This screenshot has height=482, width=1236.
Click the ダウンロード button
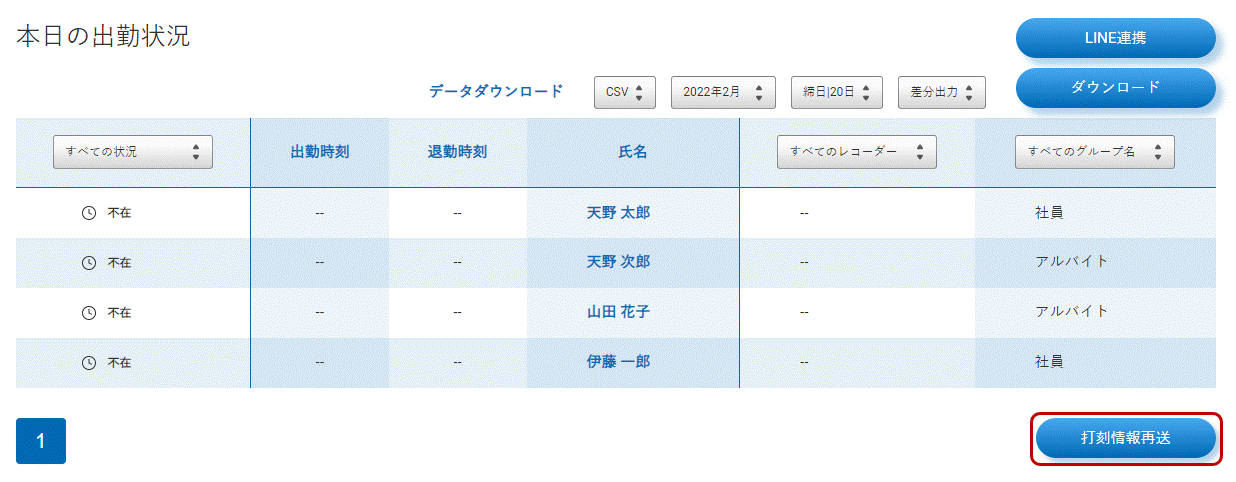tap(1115, 87)
